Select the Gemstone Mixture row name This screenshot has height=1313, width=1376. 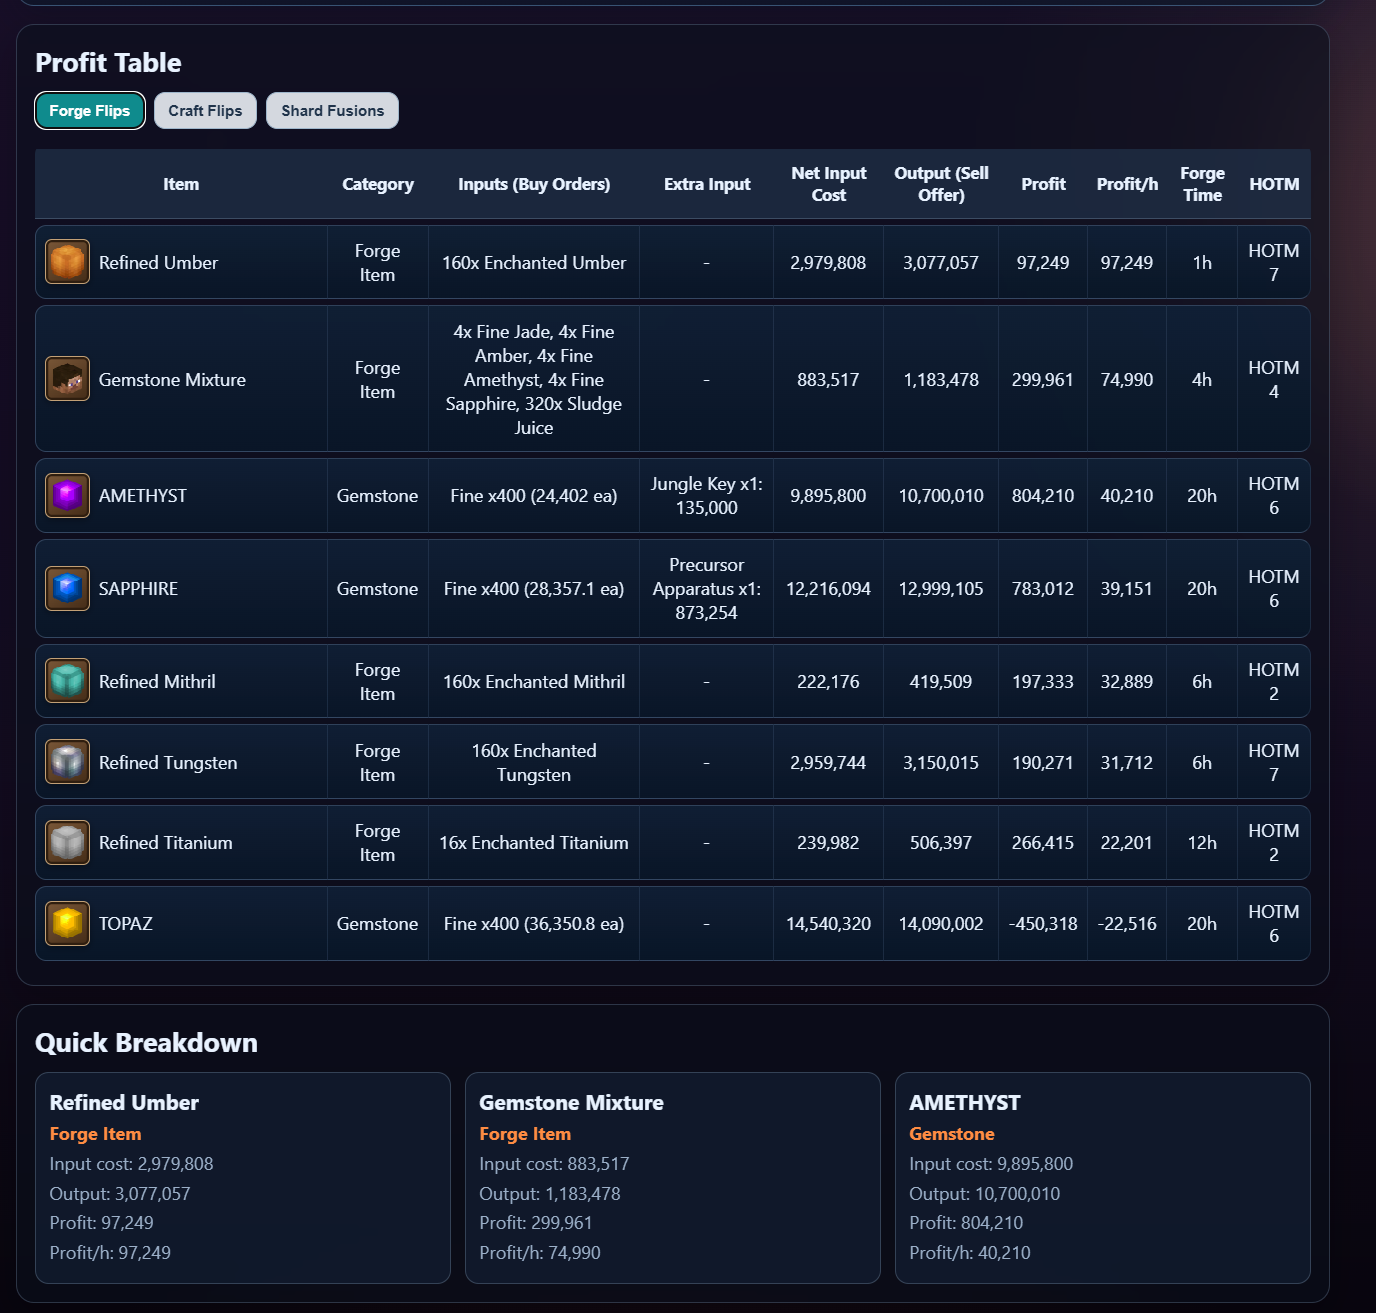pyautogui.click(x=172, y=379)
